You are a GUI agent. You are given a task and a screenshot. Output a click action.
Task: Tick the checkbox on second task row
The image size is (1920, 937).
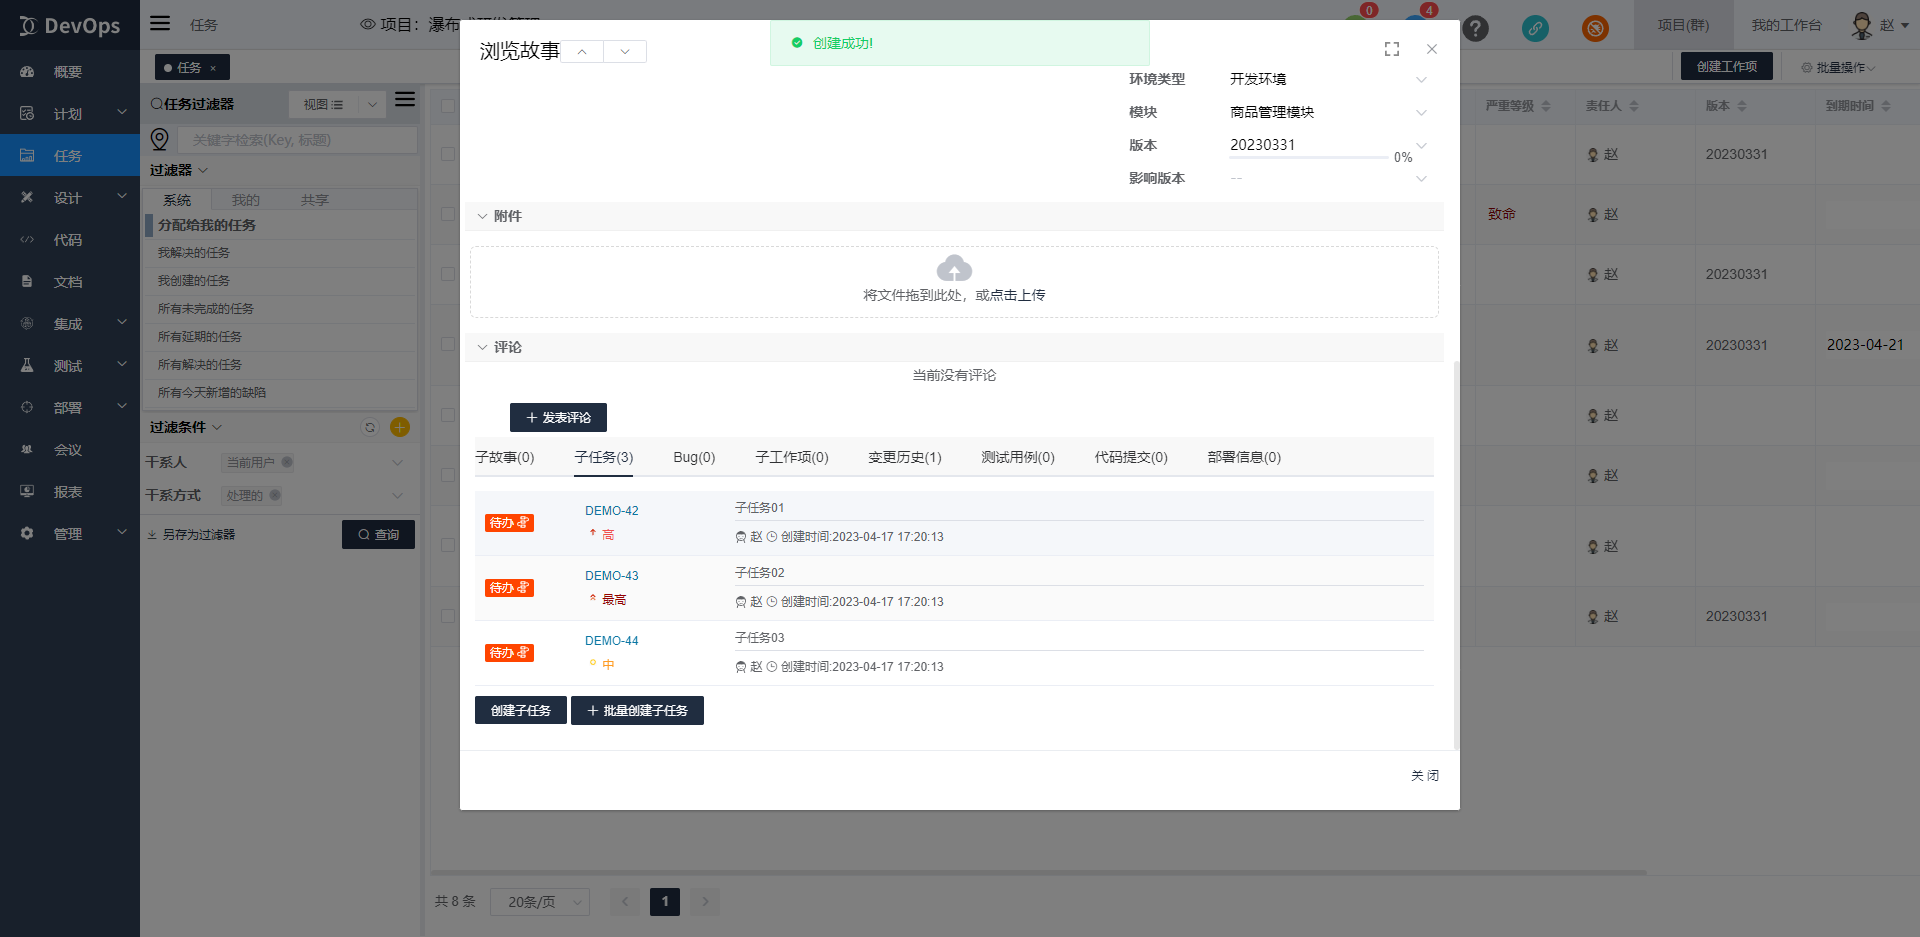coord(448,214)
